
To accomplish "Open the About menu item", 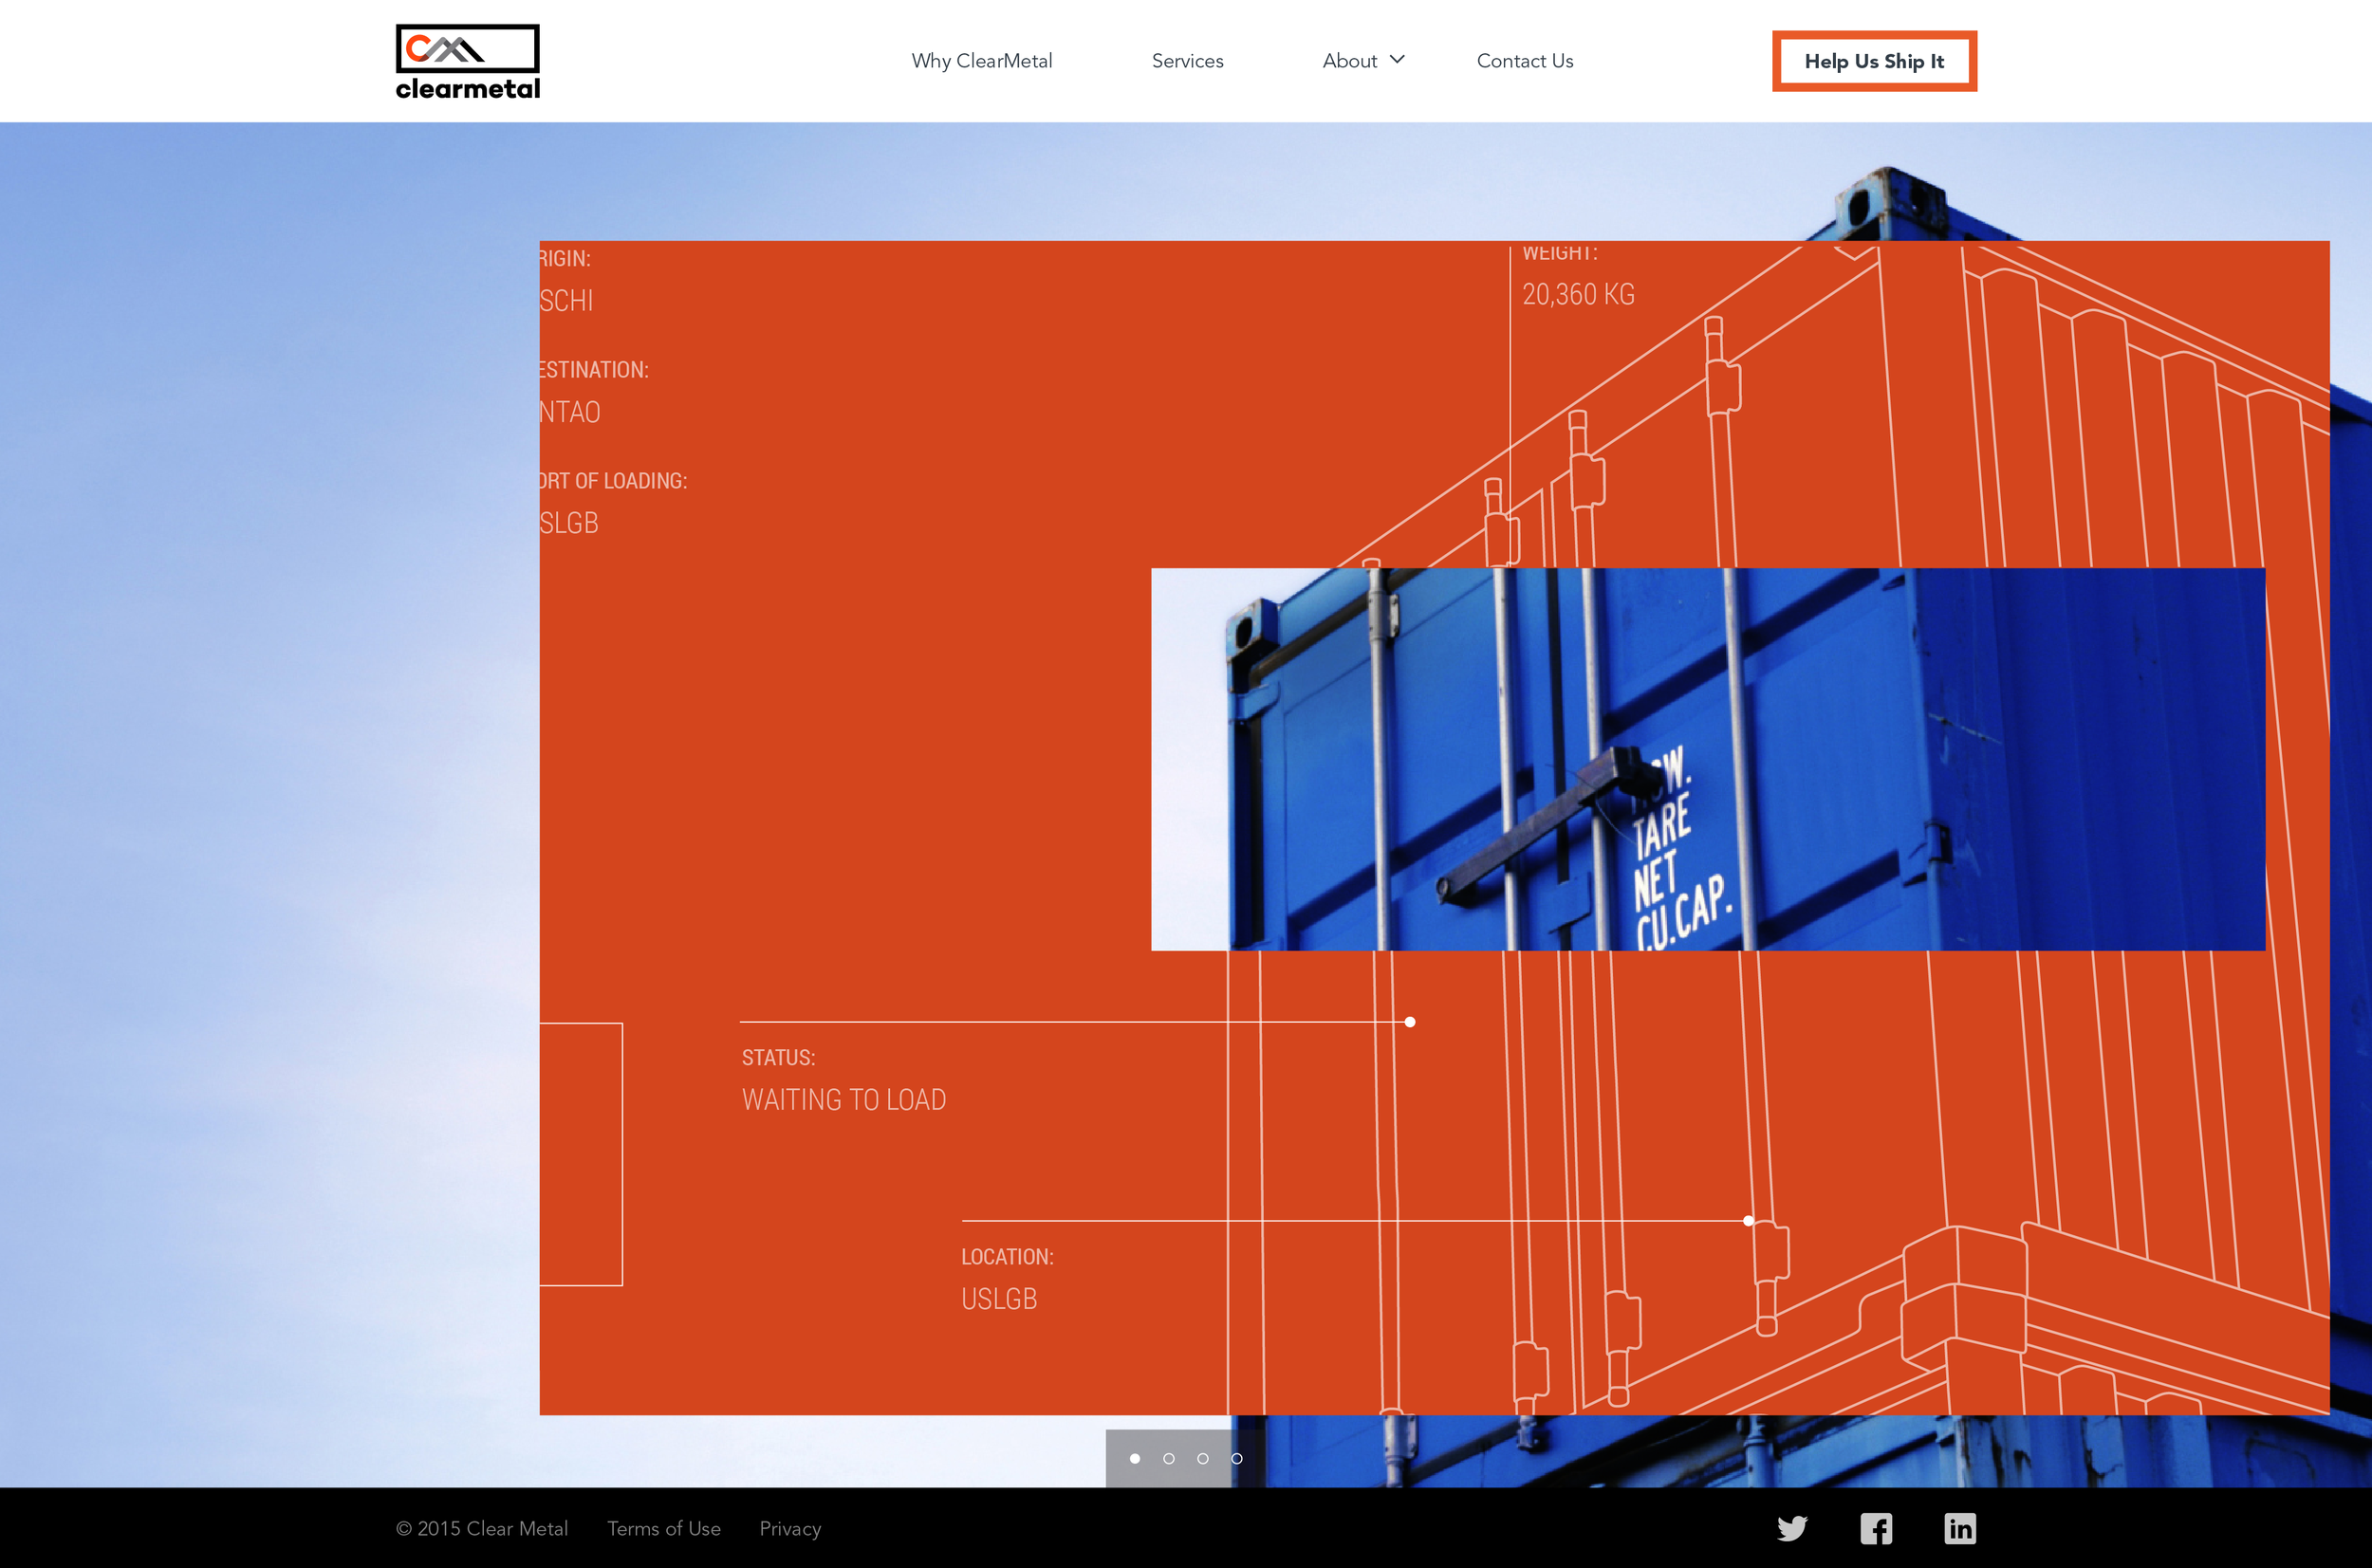I will click(1350, 61).
